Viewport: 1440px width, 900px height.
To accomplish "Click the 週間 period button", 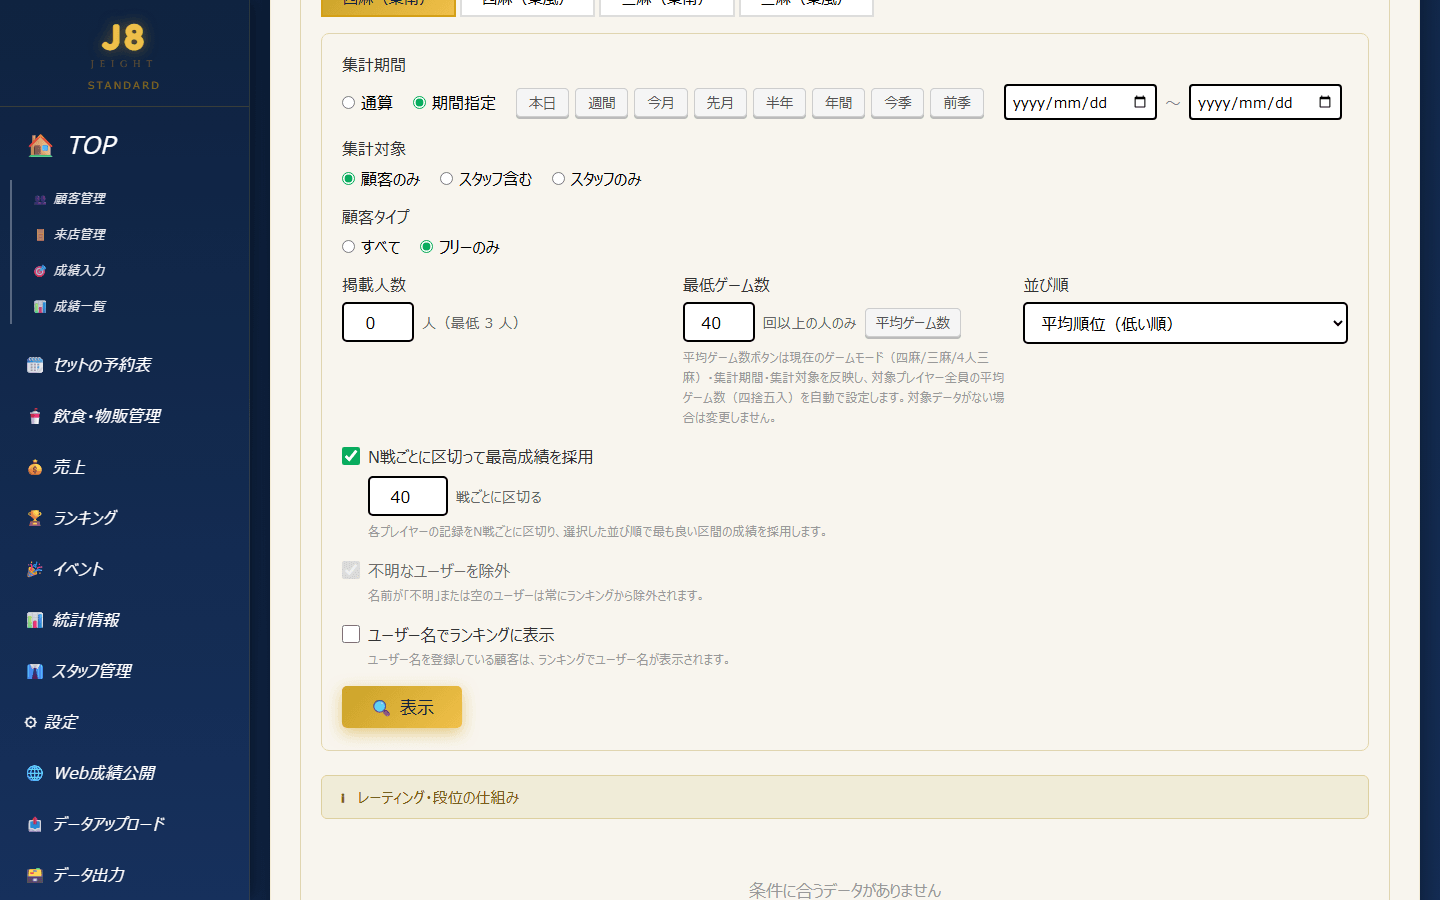I will pyautogui.click(x=602, y=103).
